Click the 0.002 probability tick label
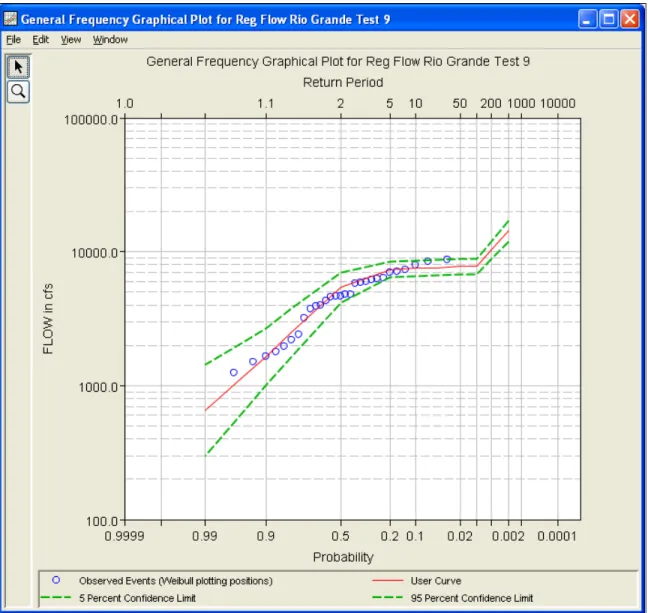 pyautogui.click(x=508, y=536)
